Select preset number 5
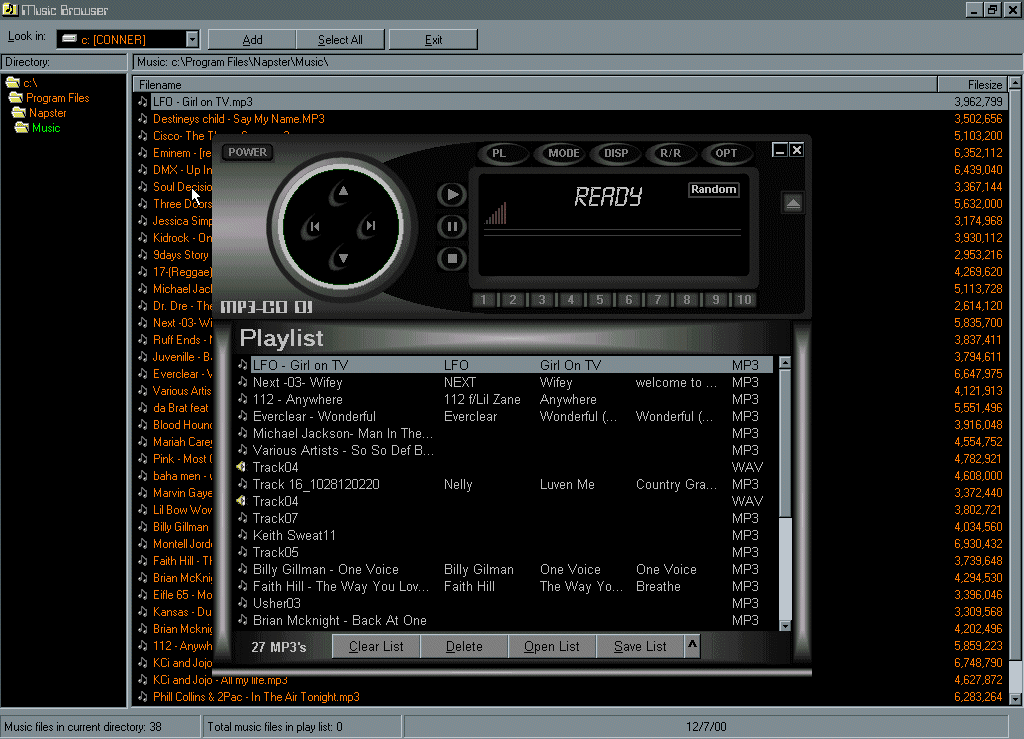The width and height of the screenshot is (1024, 739). pyautogui.click(x=600, y=300)
